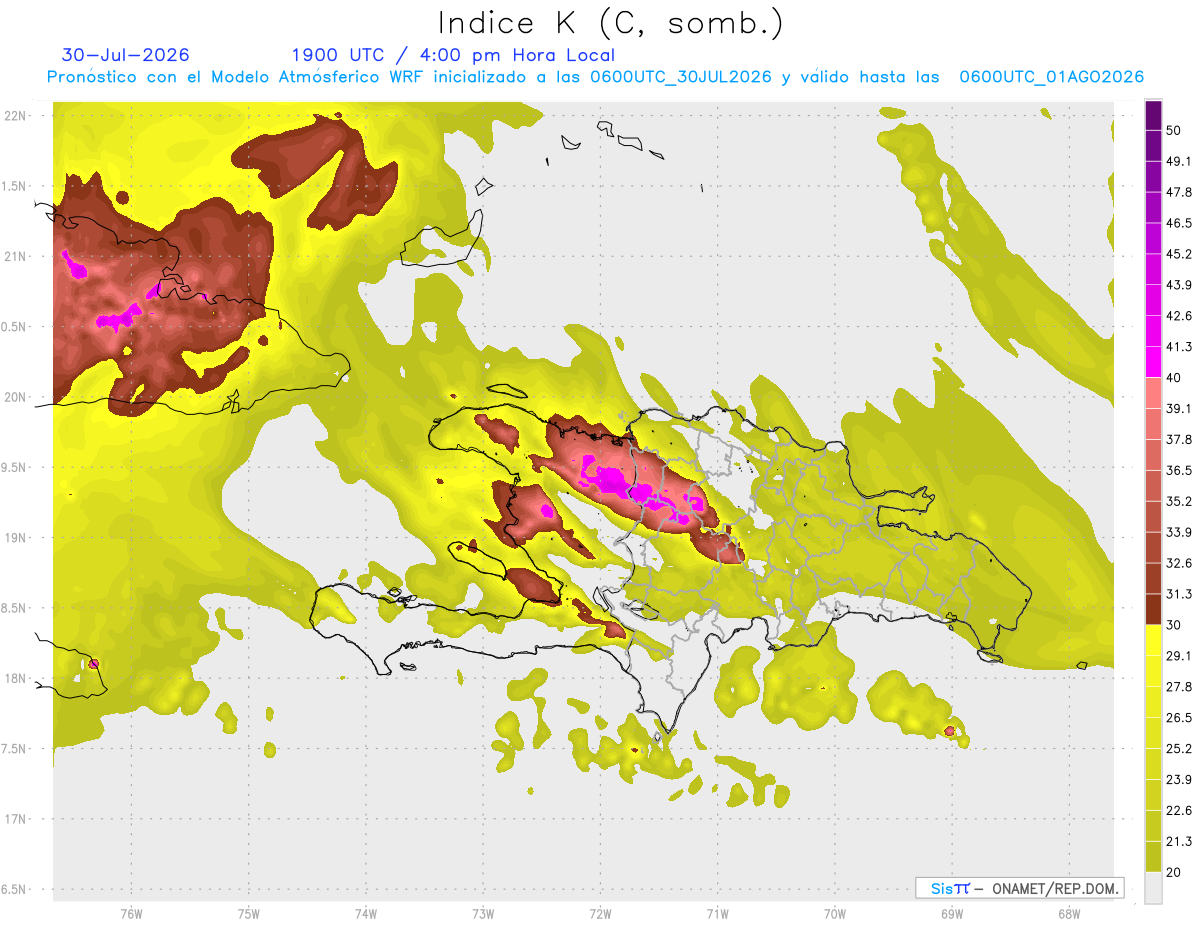1200x927 pixels.
Task: Click the 73W longitude label
Action: [x=483, y=914]
